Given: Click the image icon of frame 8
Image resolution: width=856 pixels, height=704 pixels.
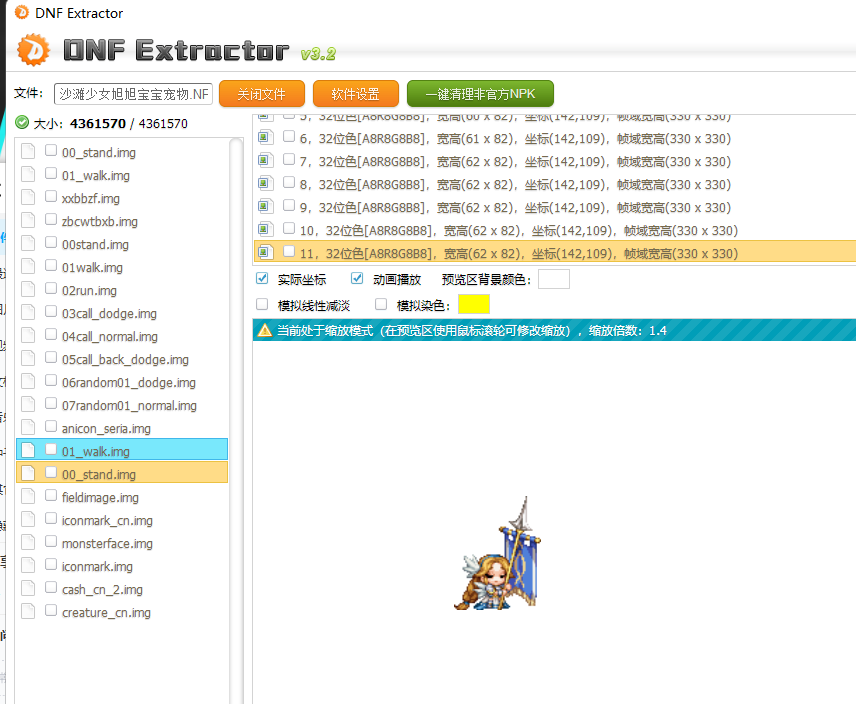Looking at the screenshot, I should pyautogui.click(x=265, y=183).
